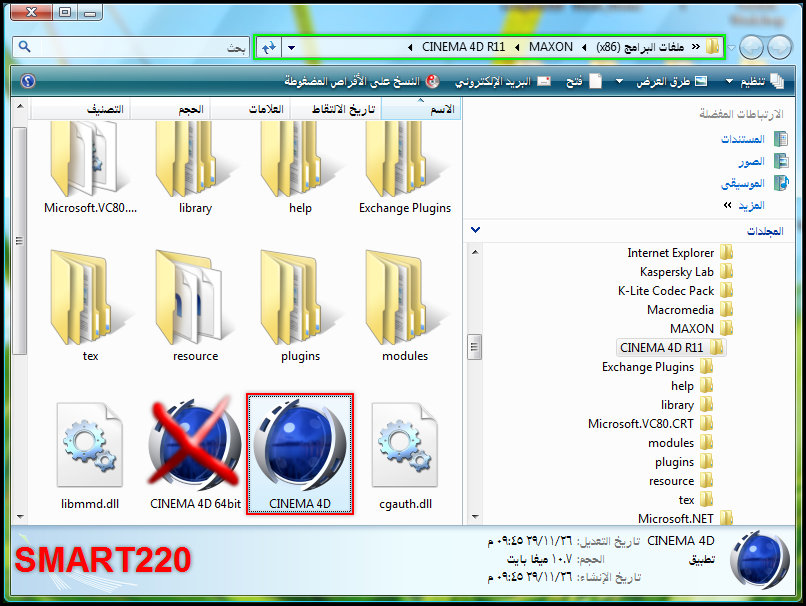The height and width of the screenshot is (606, 806).
Task: Select the CINEMA 4D application icon
Action: (x=300, y=446)
